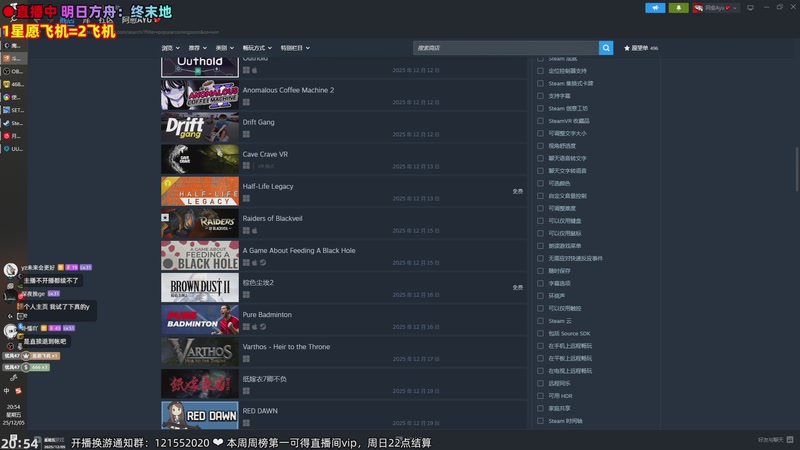Image resolution: width=800 pixels, height=450 pixels.
Task: Click the UU icon in left taskbar
Action: tap(7, 149)
